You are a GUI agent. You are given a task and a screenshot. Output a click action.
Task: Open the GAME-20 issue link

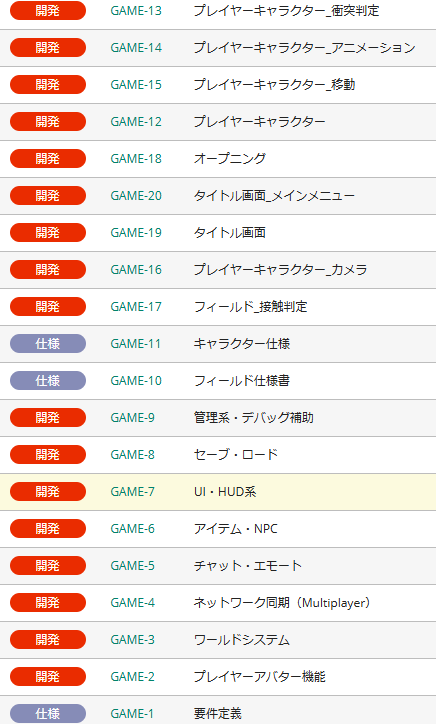(x=136, y=196)
